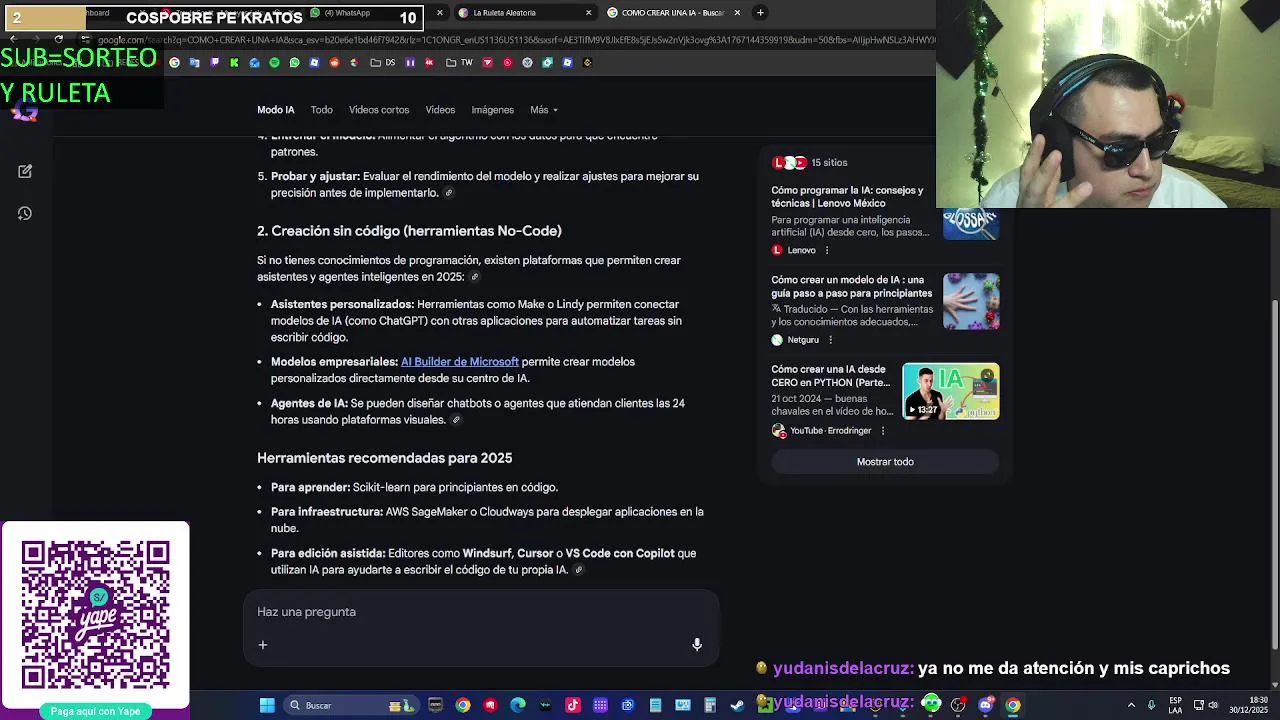This screenshot has height=720, width=1280.
Task: Switch to the Todo tab
Action: (x=321, y=110)
